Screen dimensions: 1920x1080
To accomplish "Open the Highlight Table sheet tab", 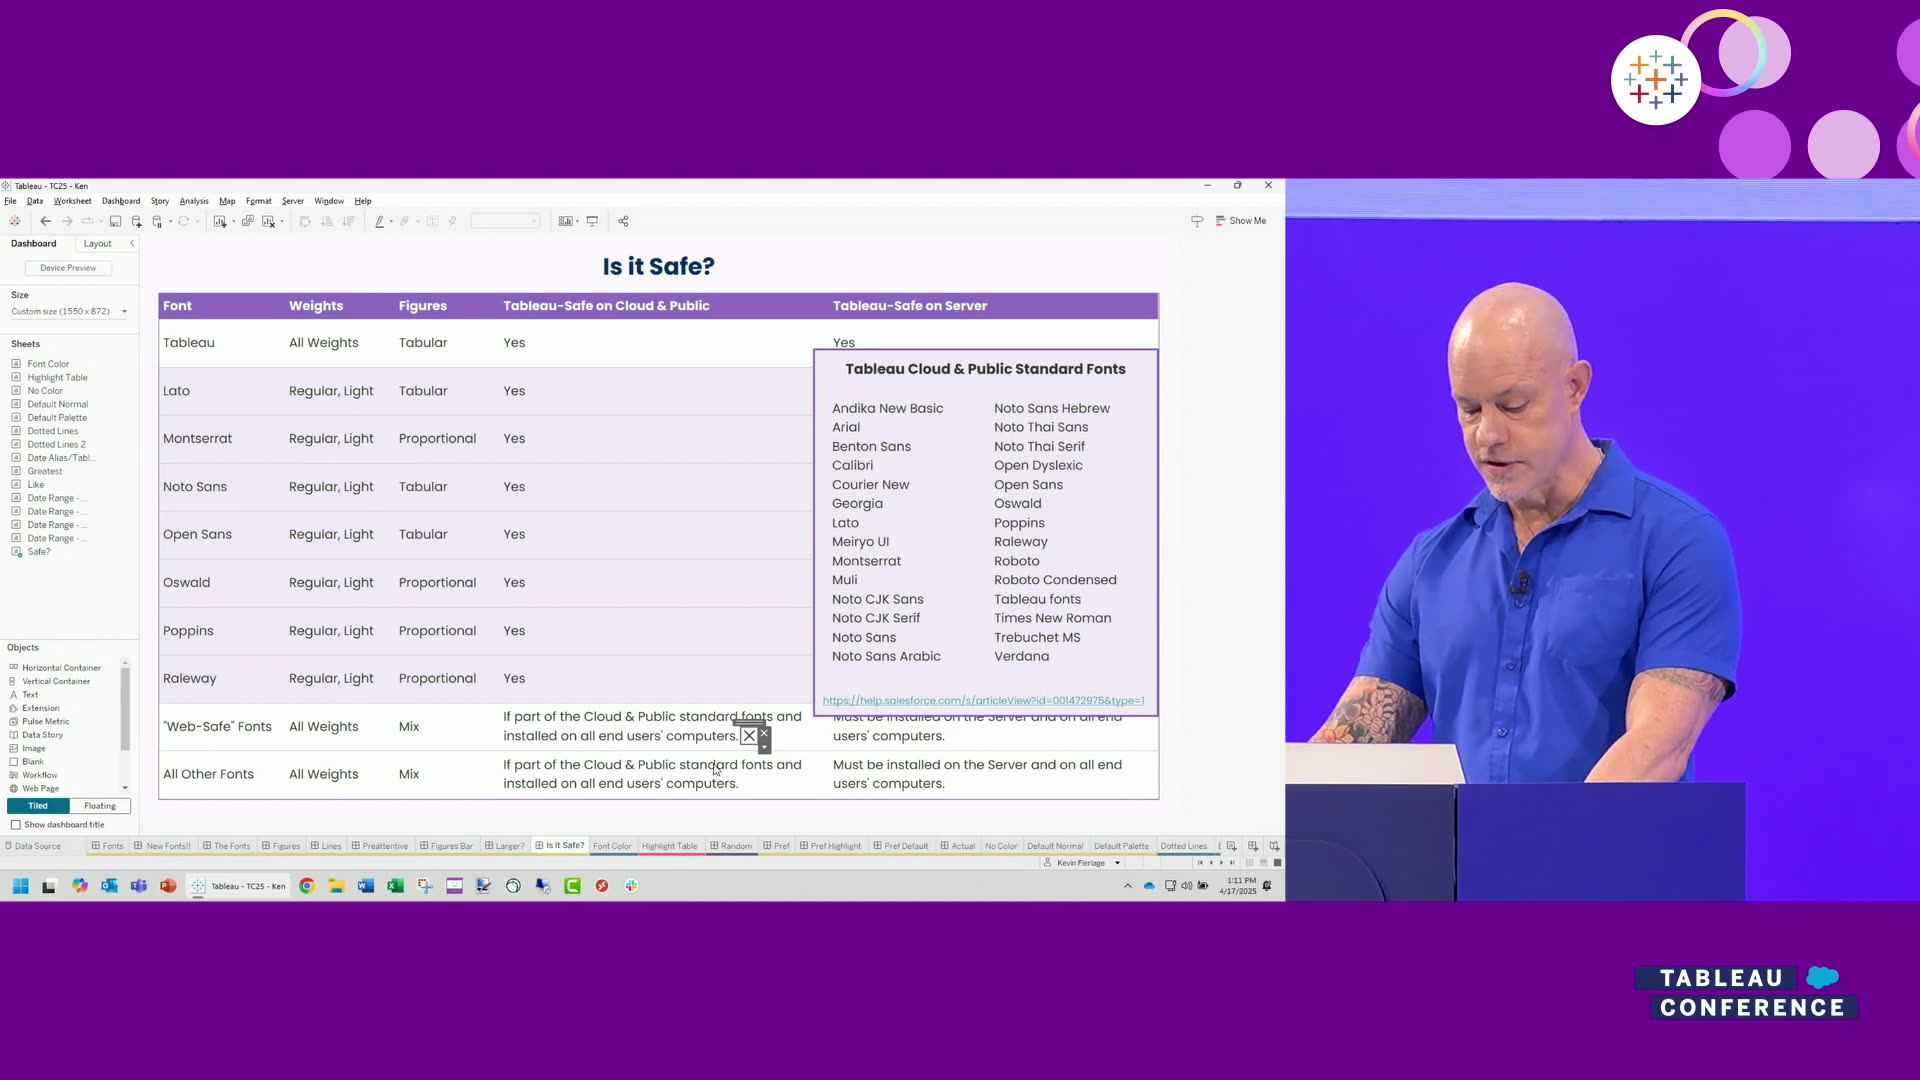I will pyautogui.click(x=669, y=846).
